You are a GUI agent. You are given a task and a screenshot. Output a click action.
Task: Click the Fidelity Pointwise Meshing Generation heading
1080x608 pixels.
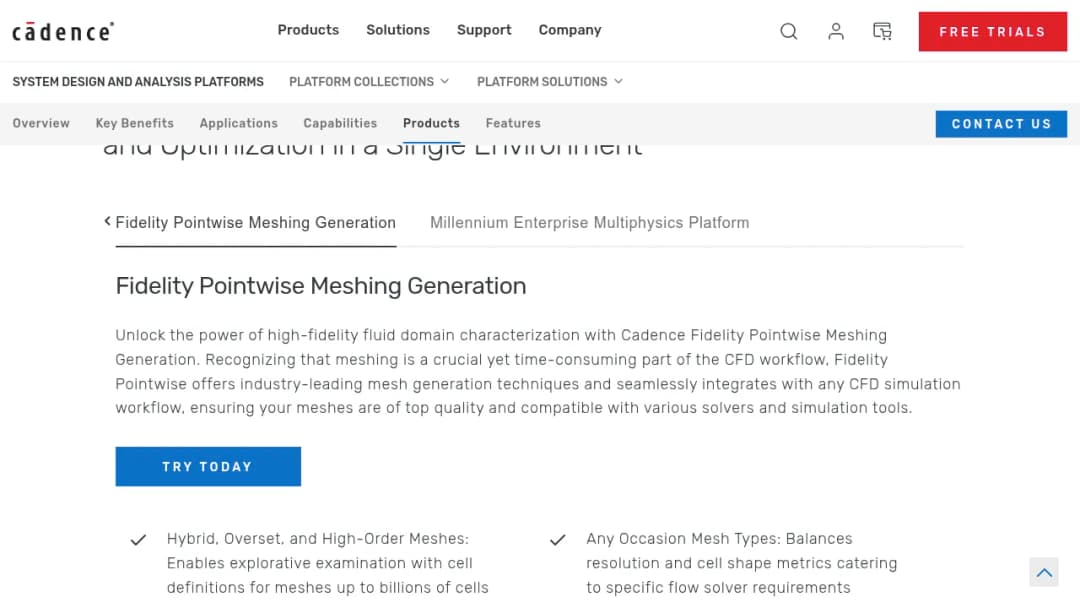pyautogui.click(x=321, y=286)
